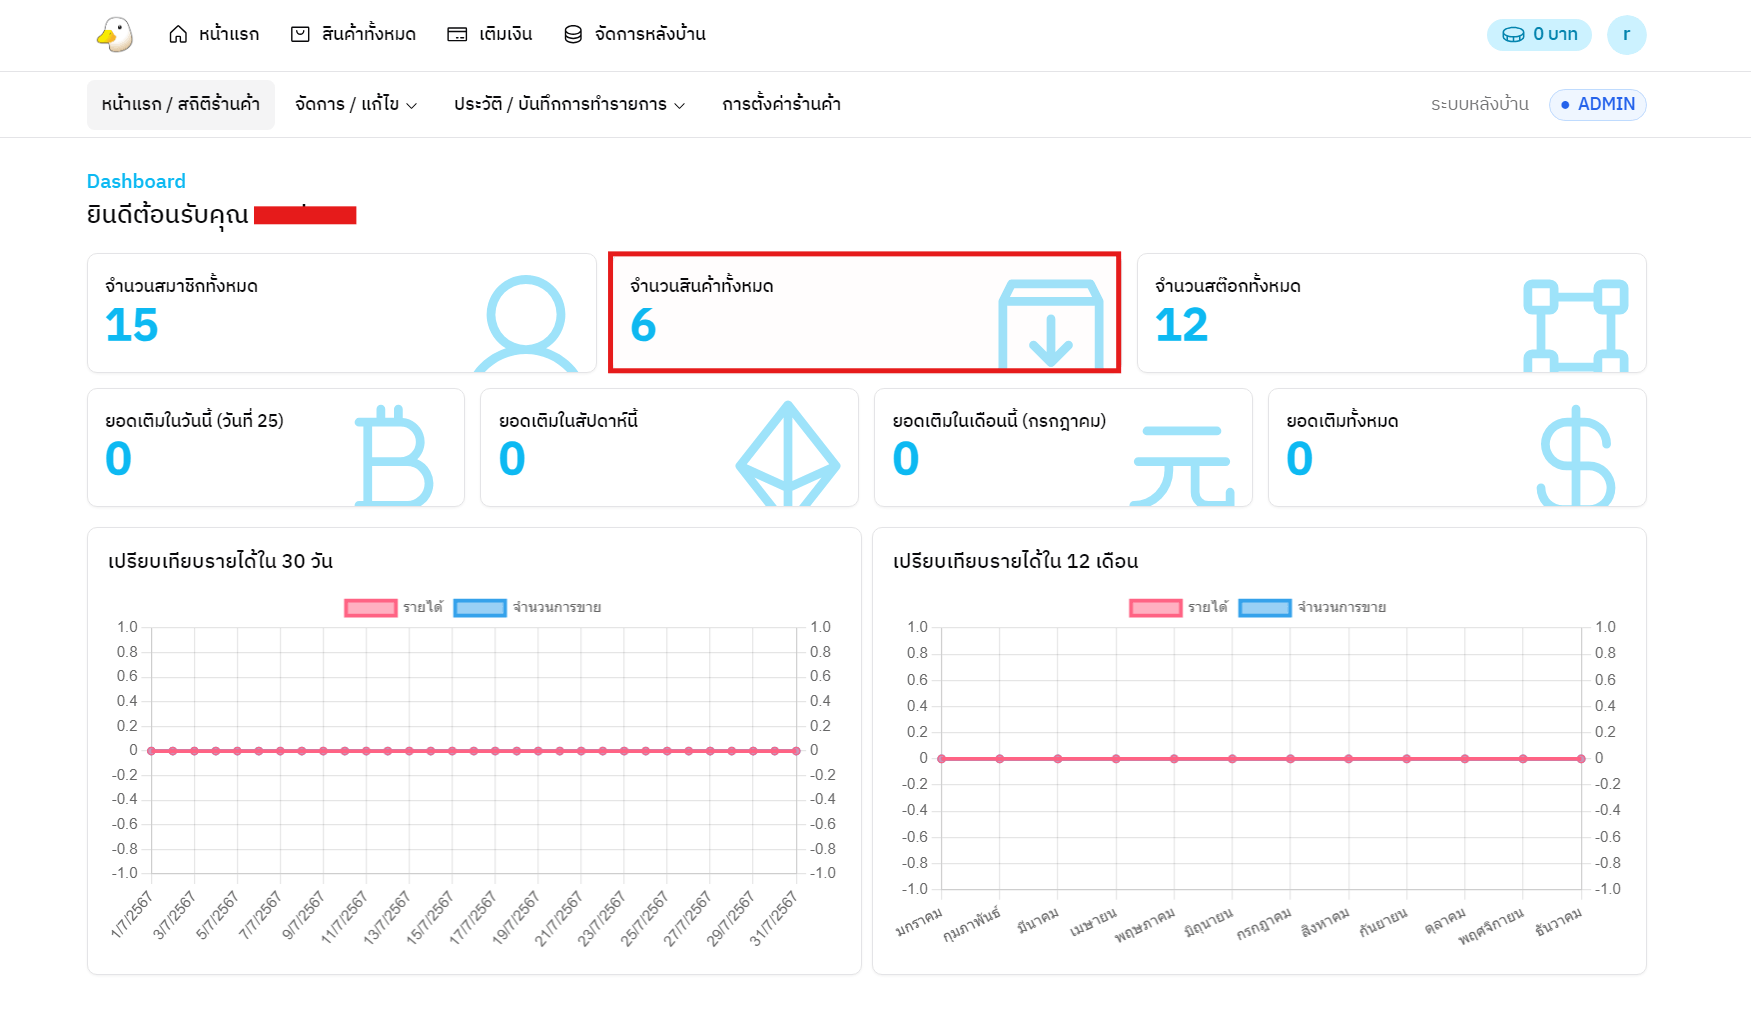Click the 0 บาท balance button
This screenshot has width=1751, height=1026.
pyautogui.click(x=1539, y=34)
